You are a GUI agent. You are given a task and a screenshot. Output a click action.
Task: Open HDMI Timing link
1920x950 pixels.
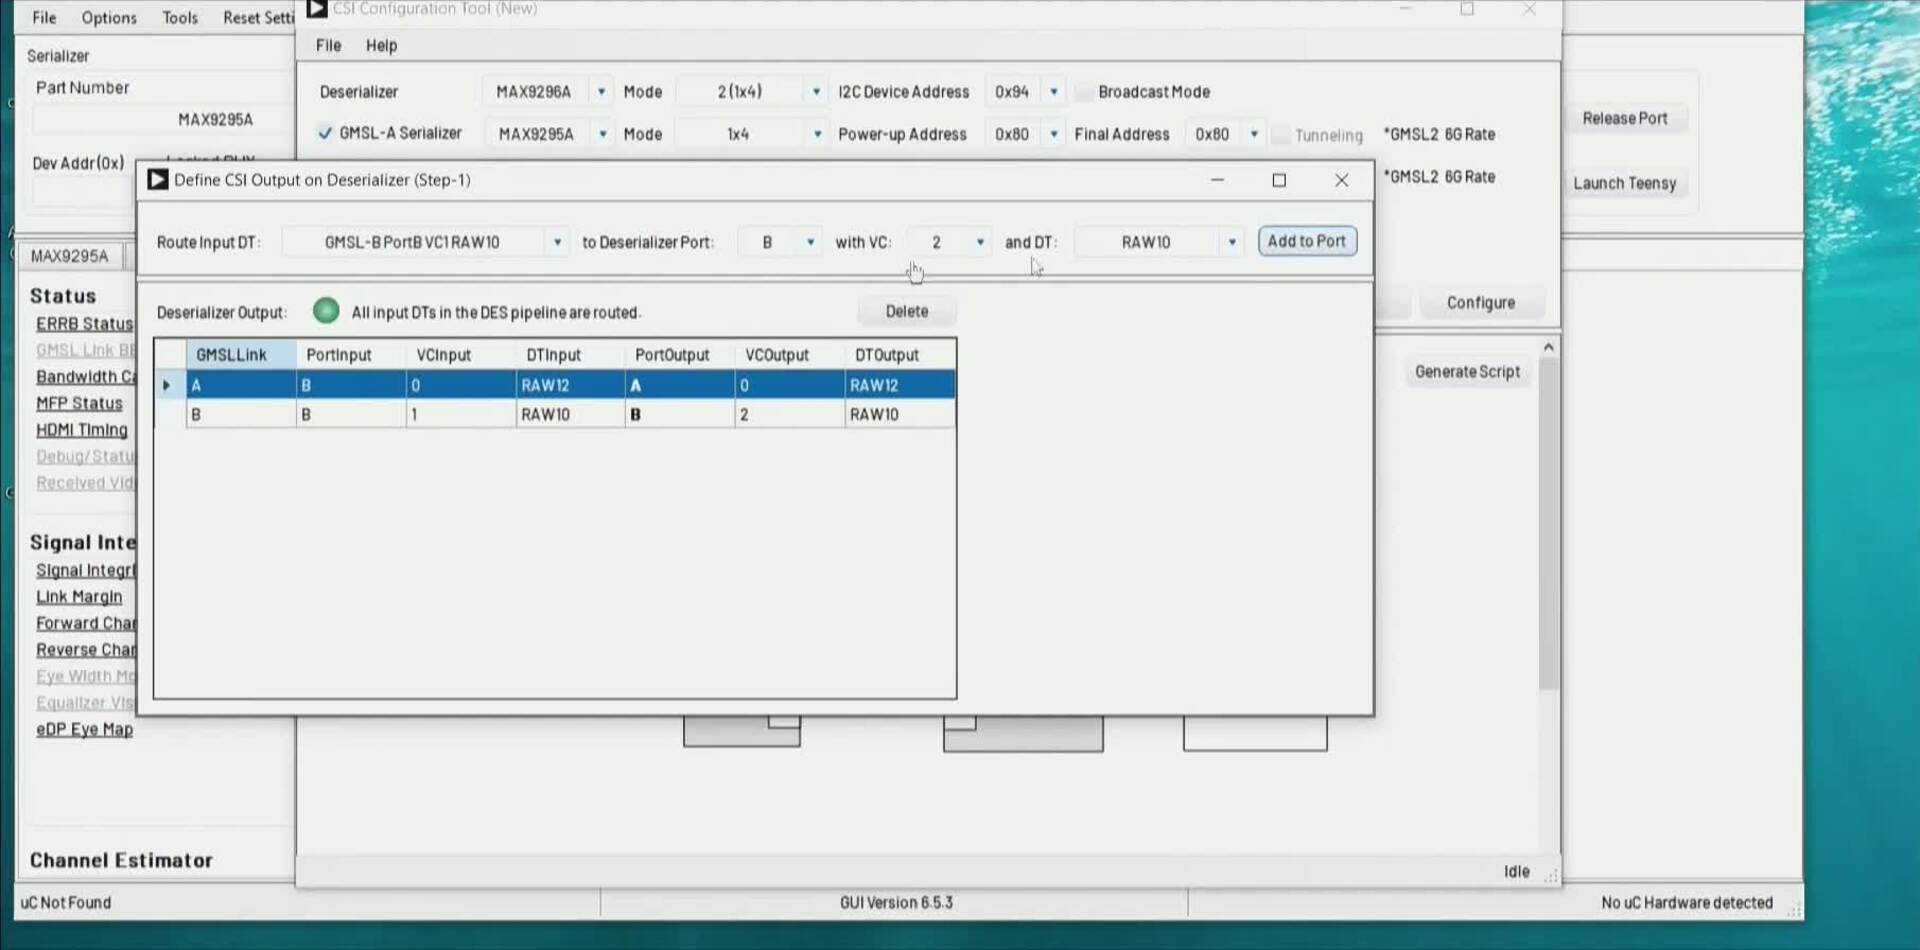[82, 429]
